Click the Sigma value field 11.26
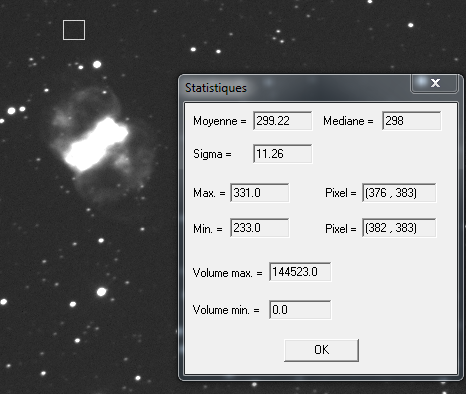This screenshot has width=466, height=394. (x=282, y=154)
